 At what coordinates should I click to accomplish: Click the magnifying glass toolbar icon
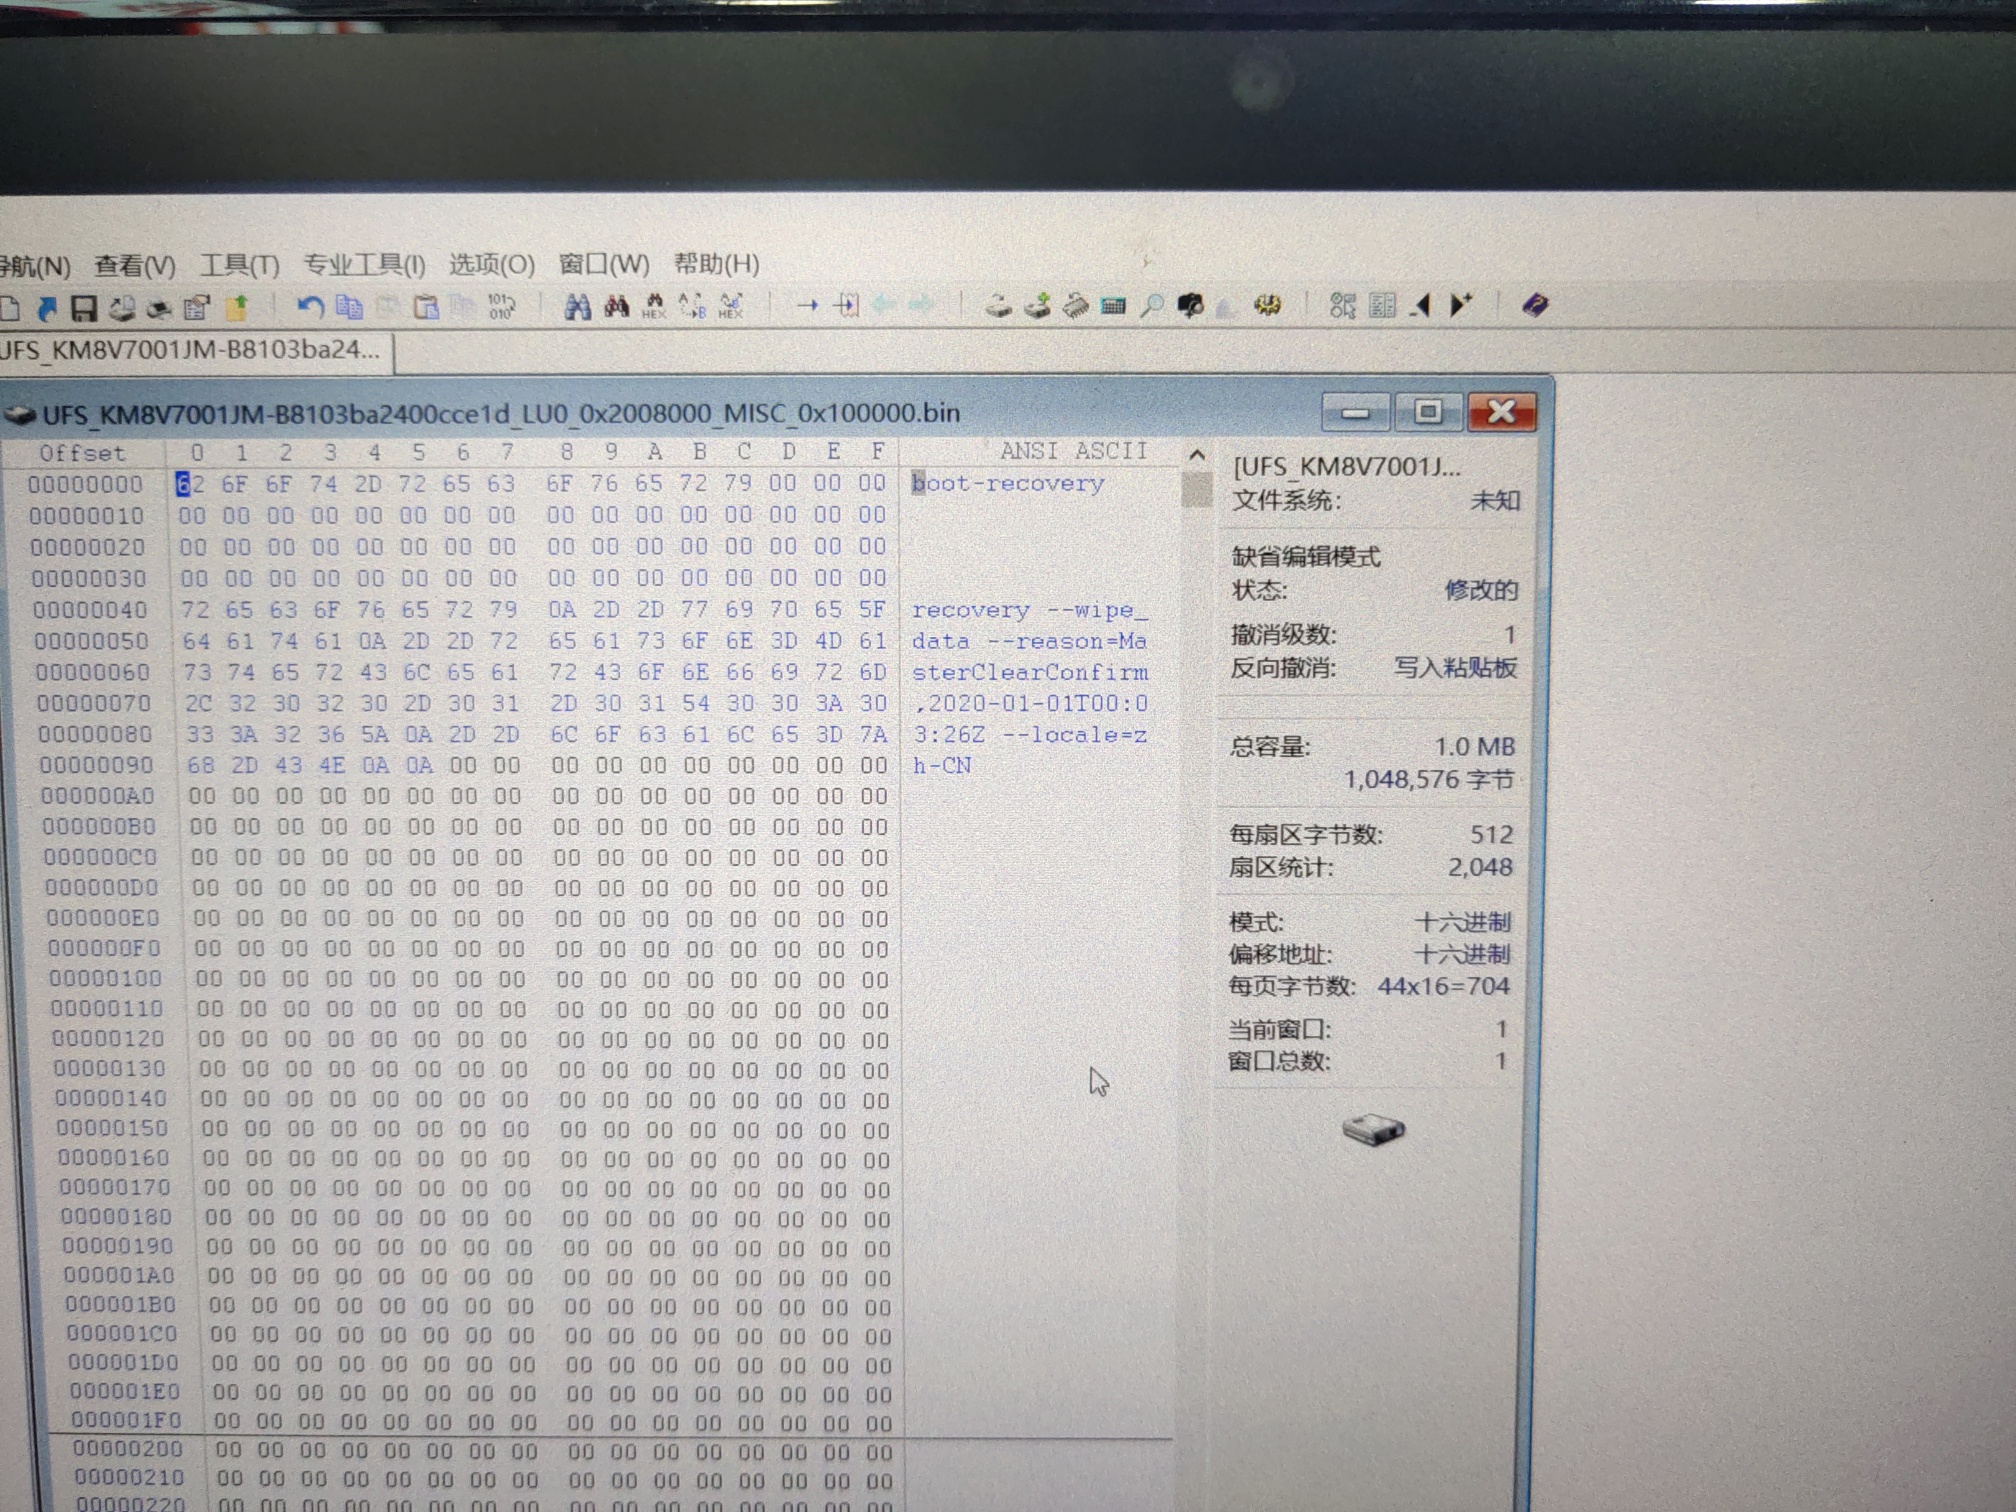[1152, 306]
